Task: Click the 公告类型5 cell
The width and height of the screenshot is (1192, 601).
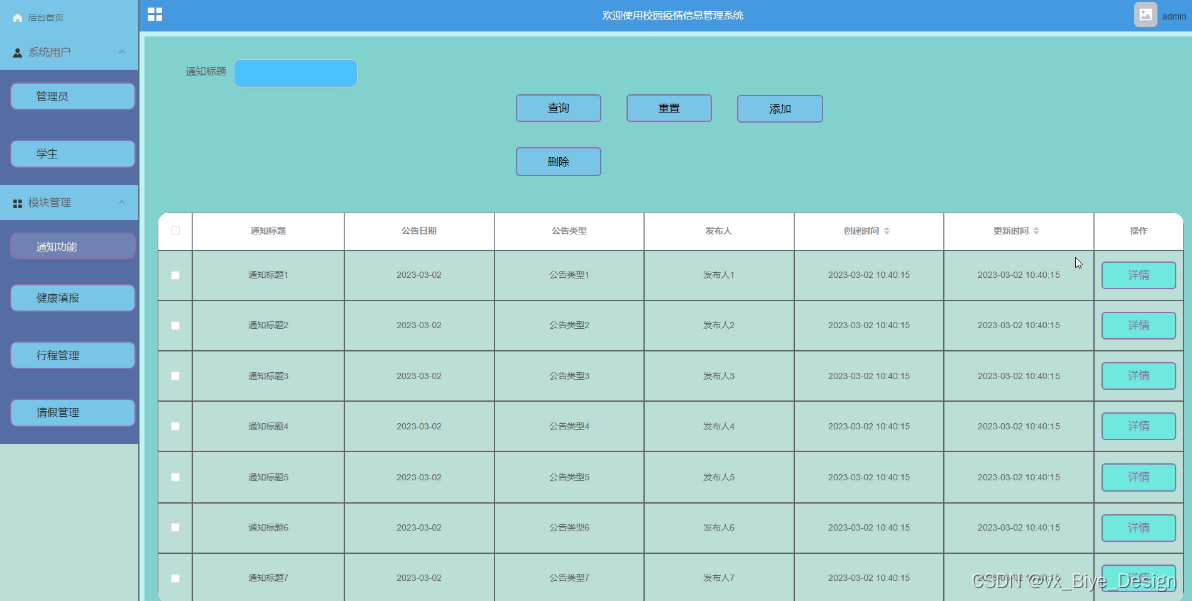Action: [x=569, y=477]
